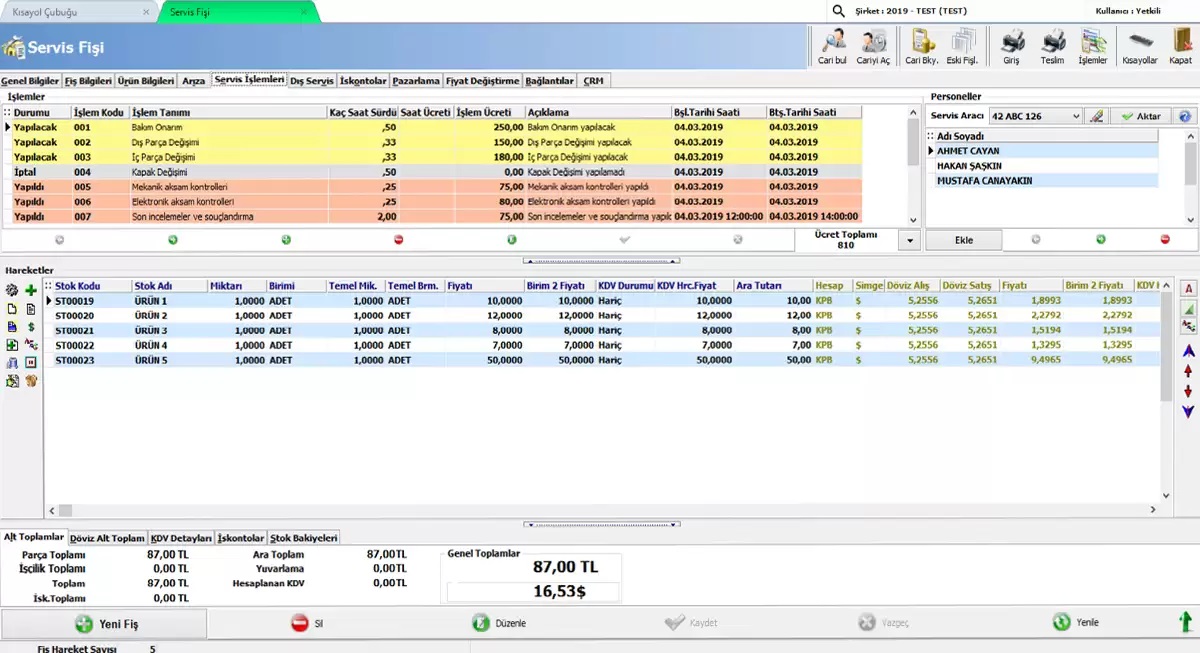Click the green plus icon in Hareketler
The height and width of the screenshot is (653, 1200).
point(30,290)
